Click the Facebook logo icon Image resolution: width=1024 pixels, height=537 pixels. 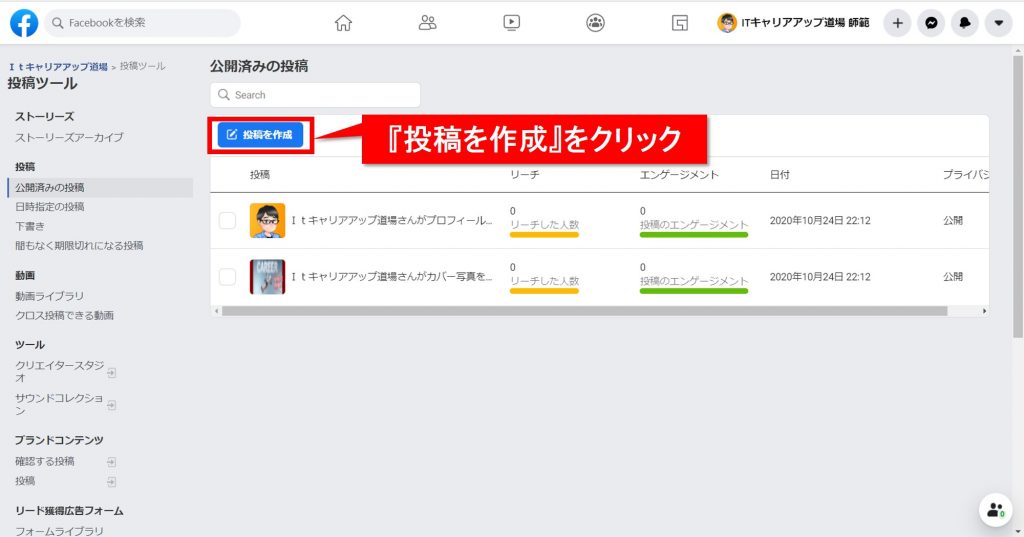[x=24, y=23]
